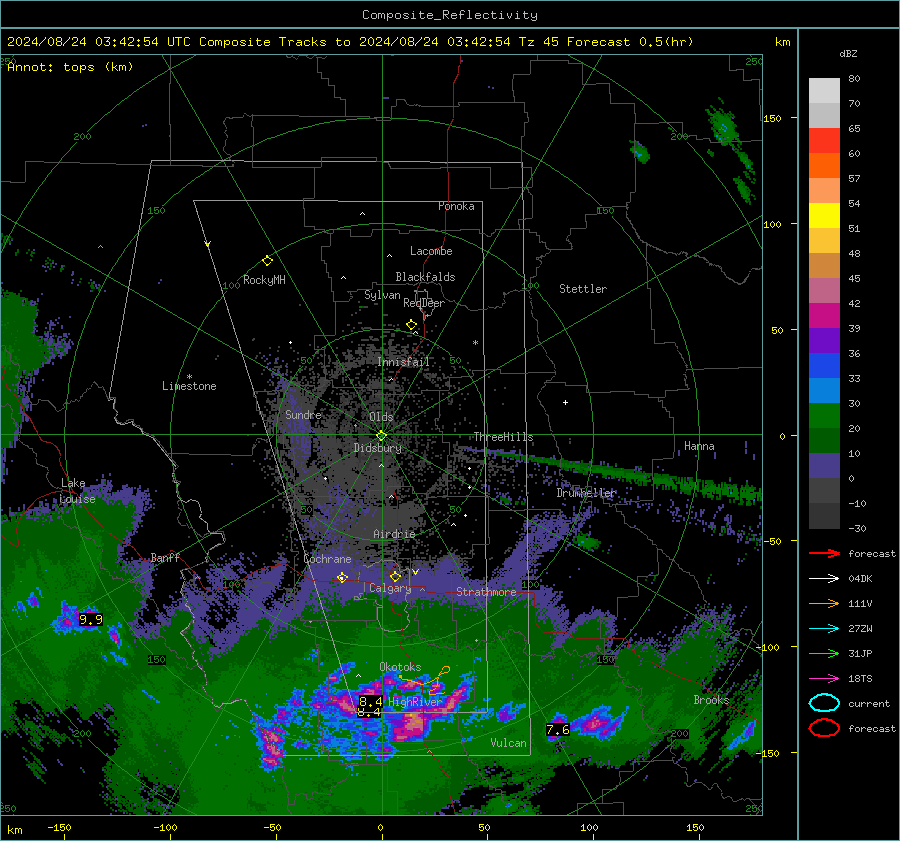
Task: Click the 42 dBZ magenta color swatch
Action: click(x=824, y=316)
